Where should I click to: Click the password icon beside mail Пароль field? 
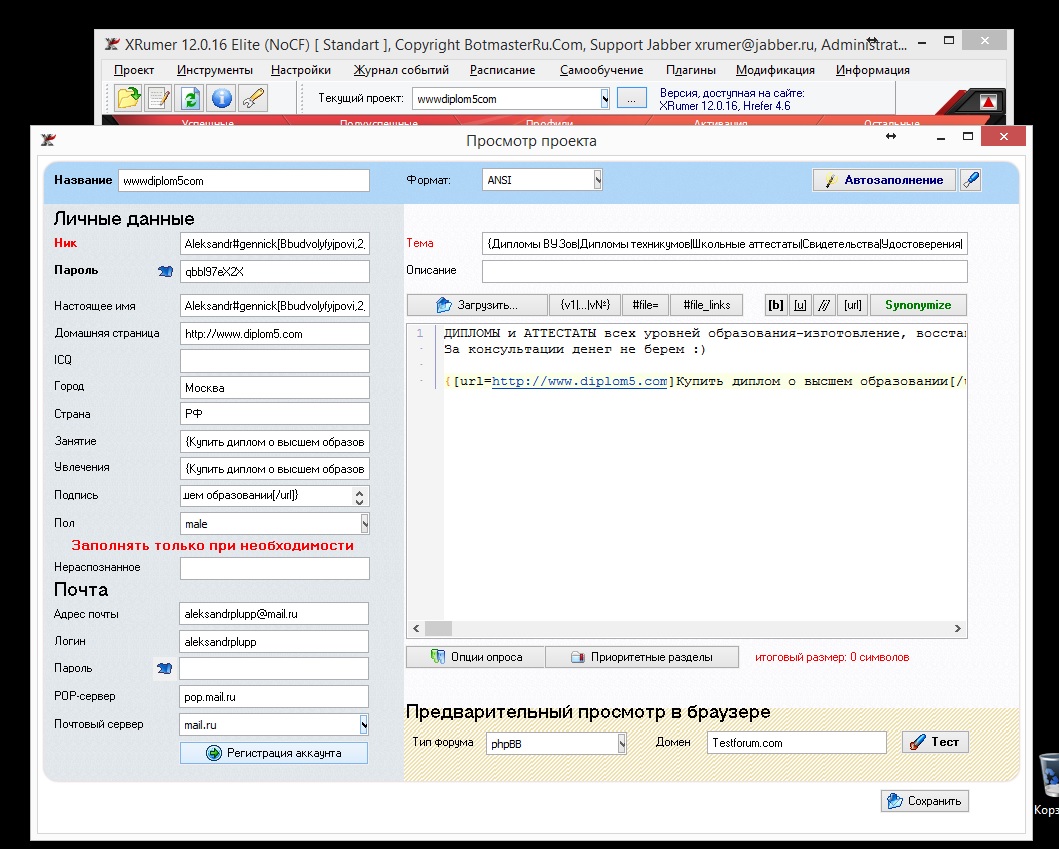pyautogui.click(x=165, y=669)
